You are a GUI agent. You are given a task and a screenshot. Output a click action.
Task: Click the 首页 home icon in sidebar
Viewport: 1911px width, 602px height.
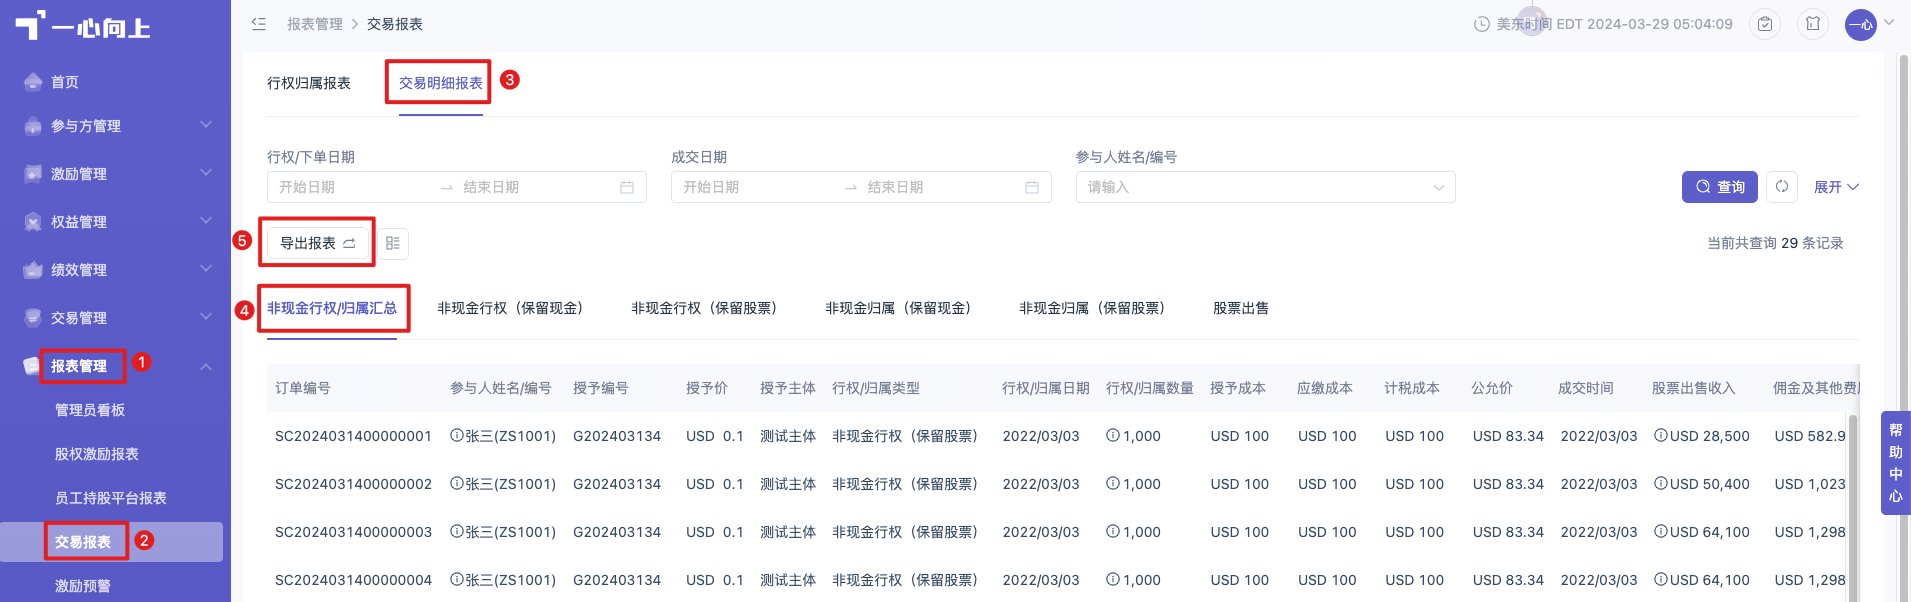pyautogui.click(x=33, y=82)
